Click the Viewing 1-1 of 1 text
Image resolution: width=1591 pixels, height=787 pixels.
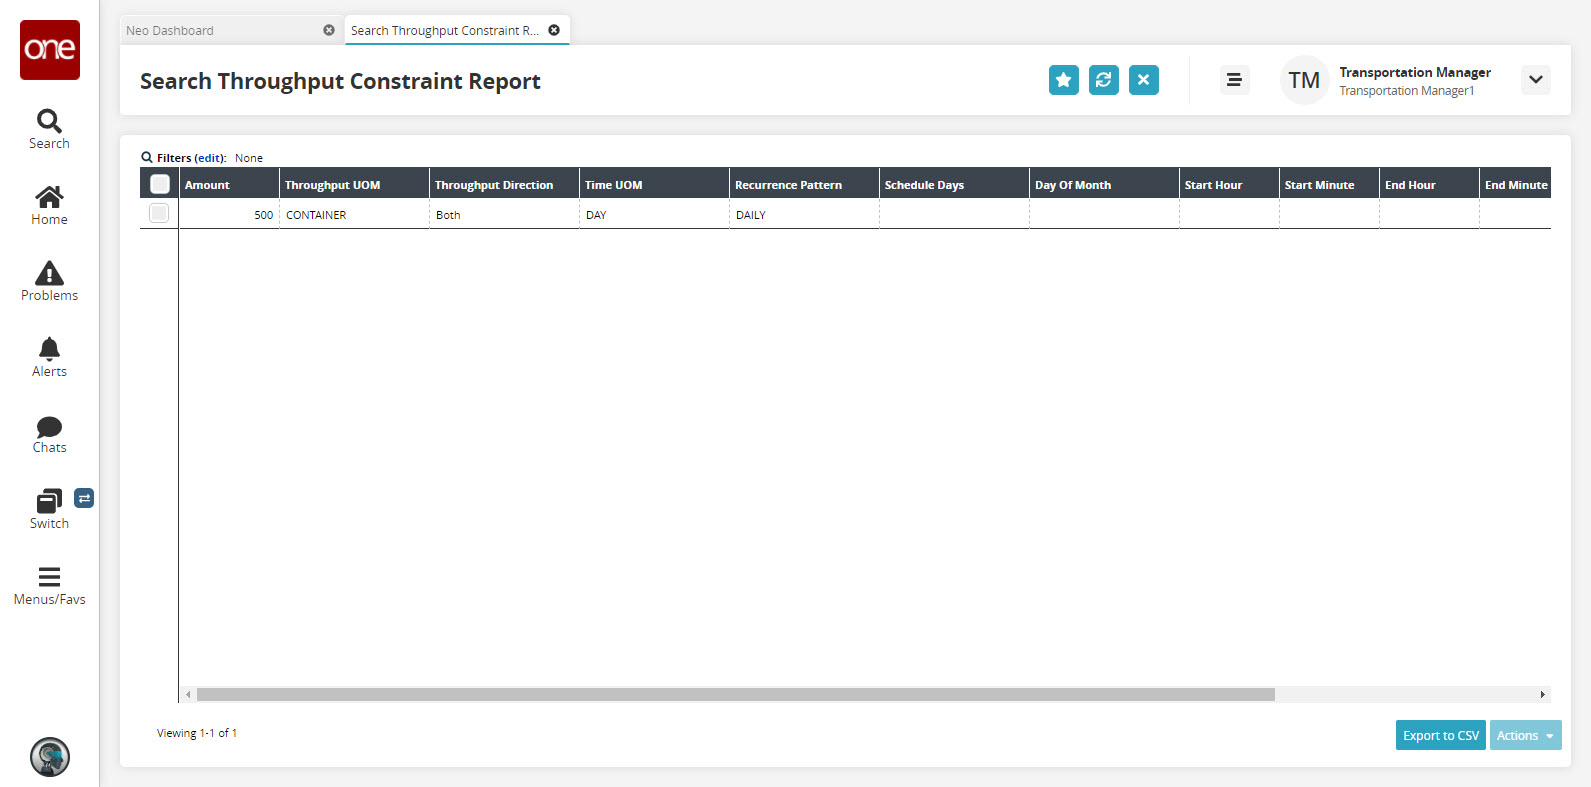tap(197, 733)
